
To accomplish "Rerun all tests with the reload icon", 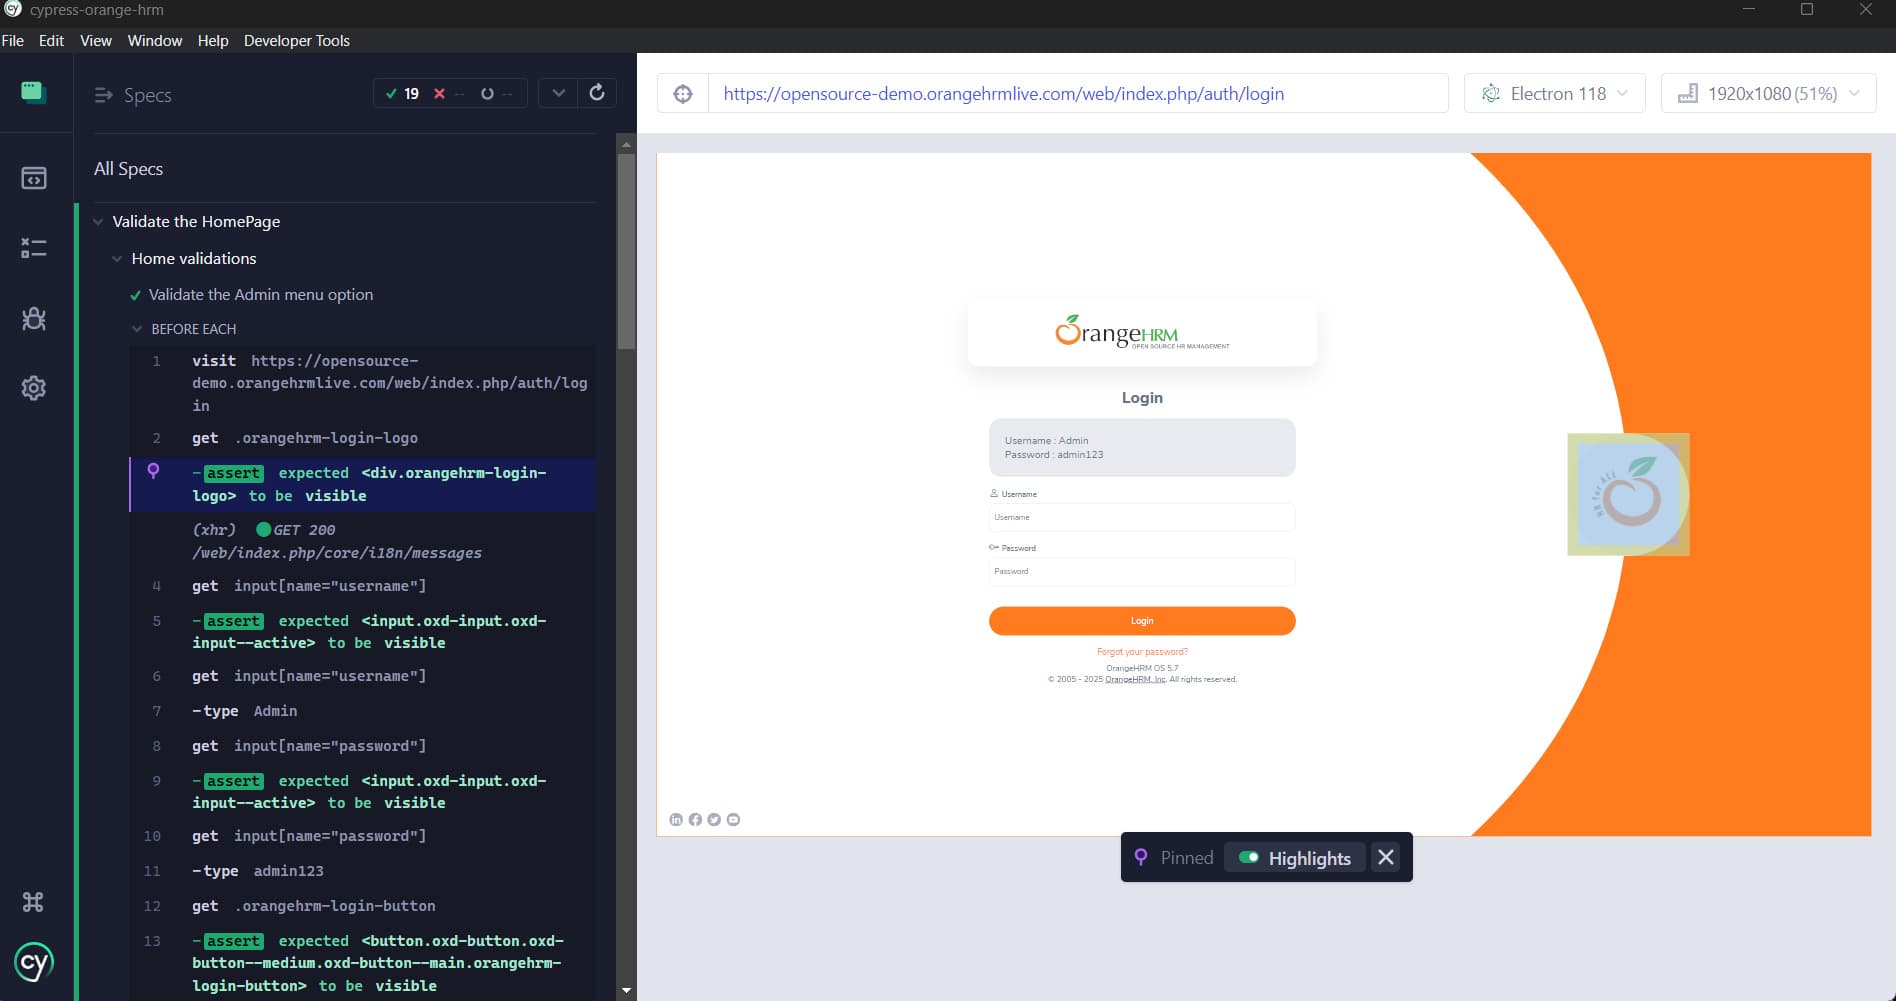I will 597,93.
